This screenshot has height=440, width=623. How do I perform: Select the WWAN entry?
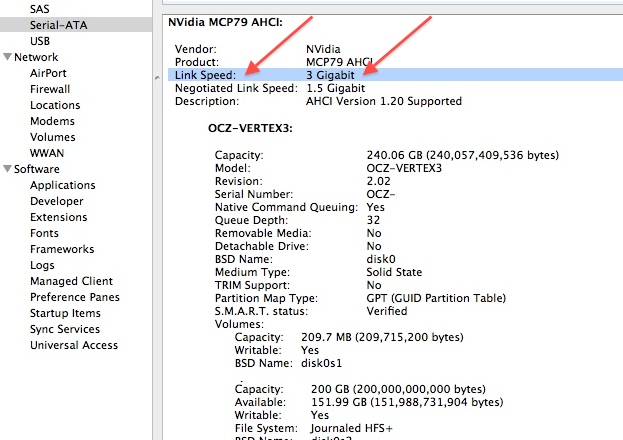[47, 153]
